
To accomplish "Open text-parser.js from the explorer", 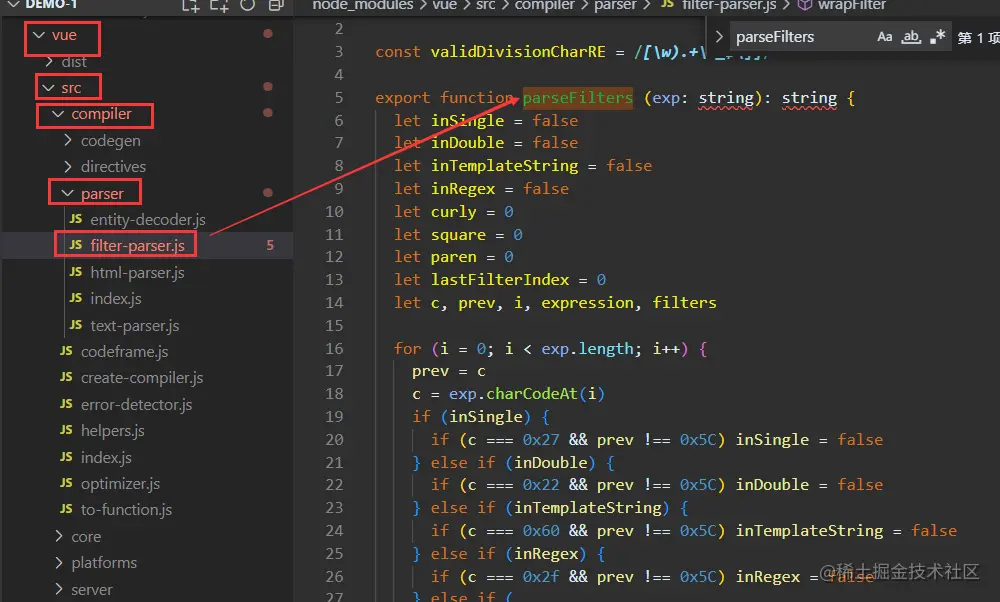I will (135, 325).
